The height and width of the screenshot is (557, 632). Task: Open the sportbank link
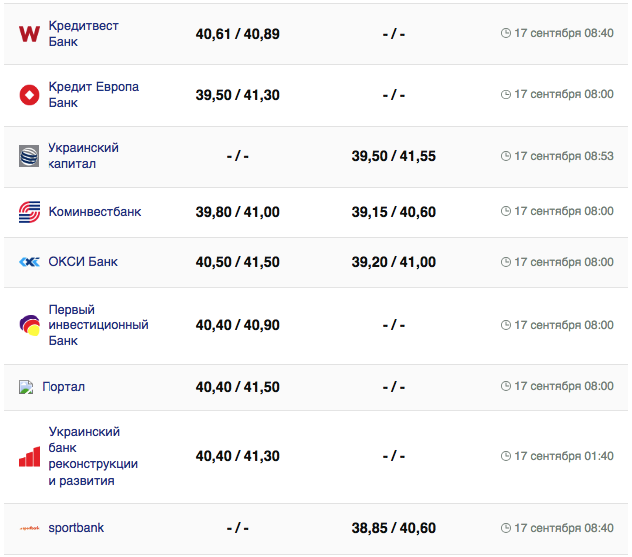click(76, 528)
